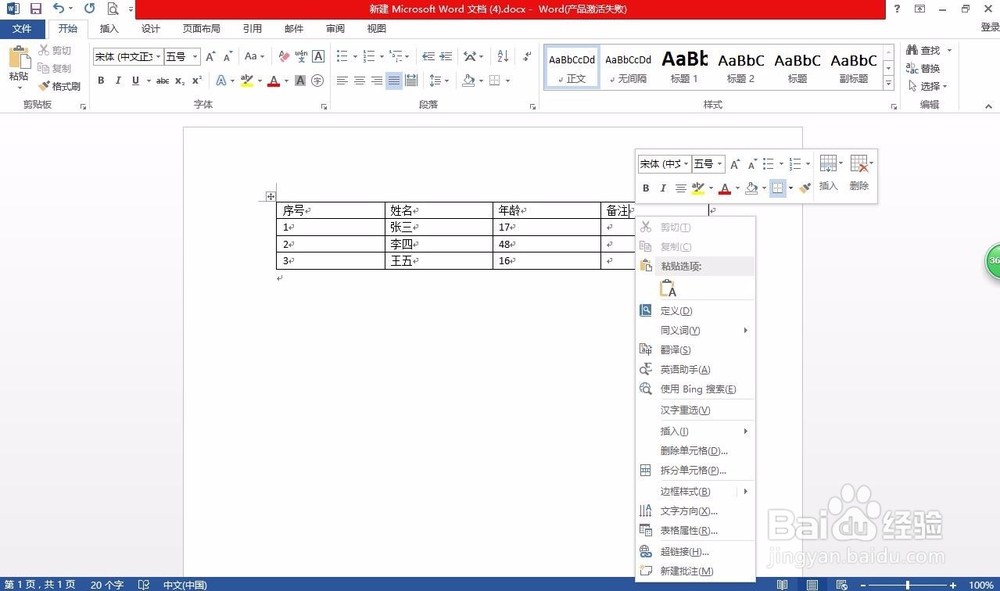1000x591 pixels.
Task: Open ribbon borders dropdown arrow
Action: (x=508, y=81)
